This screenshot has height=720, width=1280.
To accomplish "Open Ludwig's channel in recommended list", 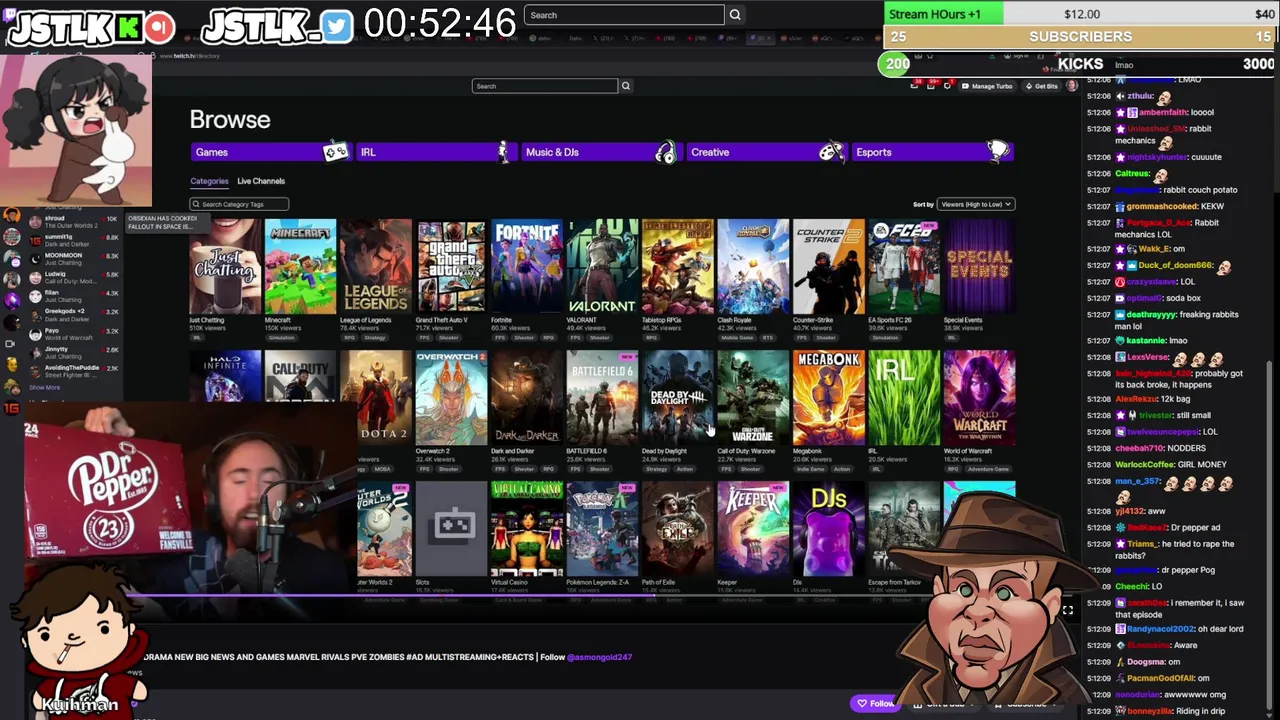I will click(x=75, y=277).
